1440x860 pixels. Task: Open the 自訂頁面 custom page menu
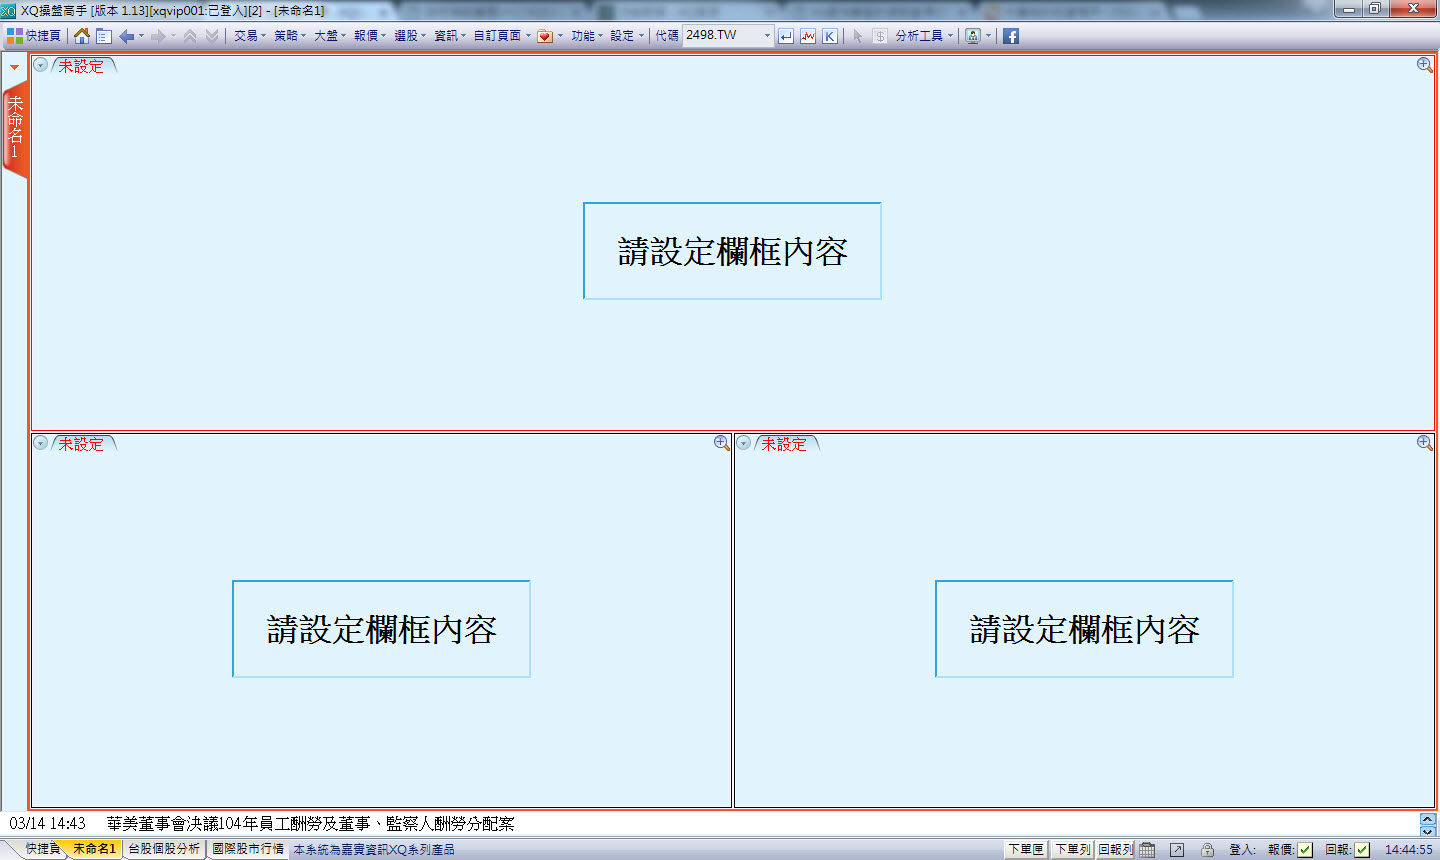502,36
